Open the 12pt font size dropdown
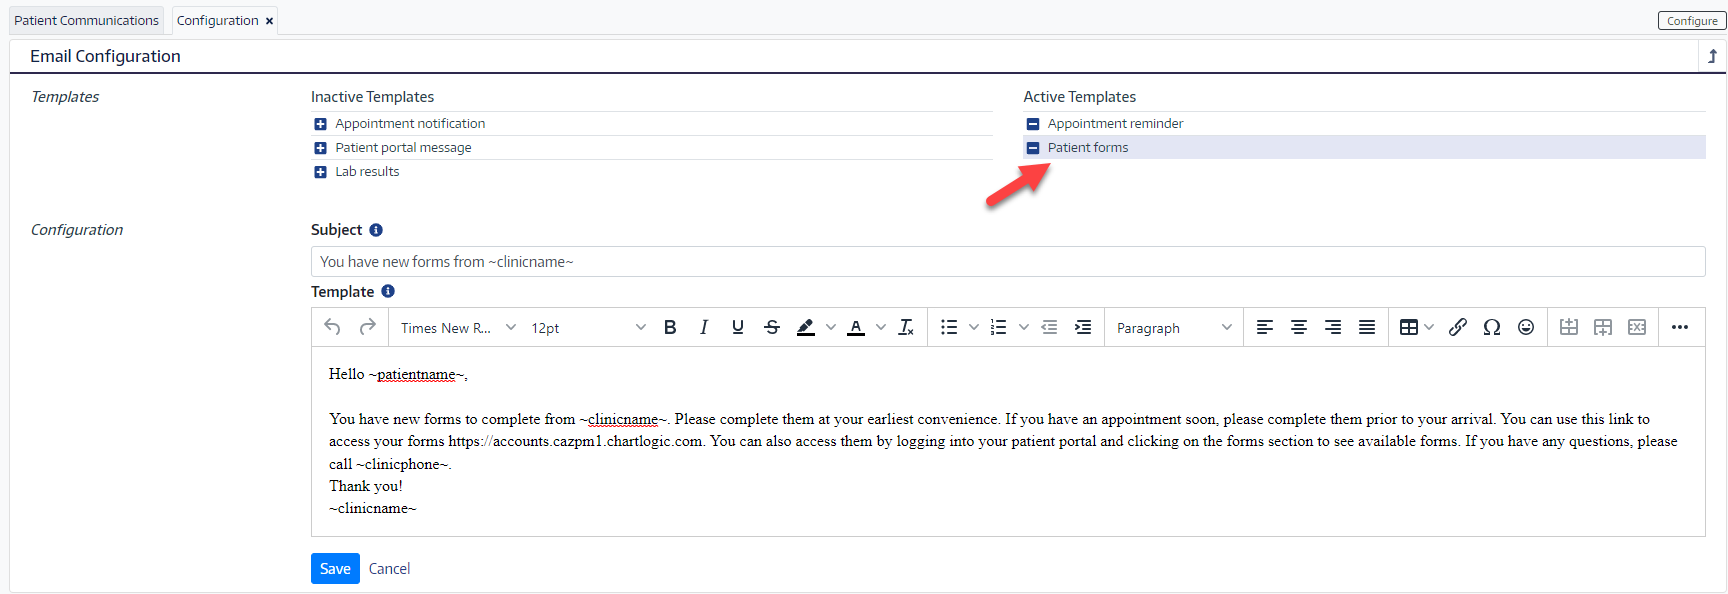This screenshot has width=1728, height=594. coord(588,328)
